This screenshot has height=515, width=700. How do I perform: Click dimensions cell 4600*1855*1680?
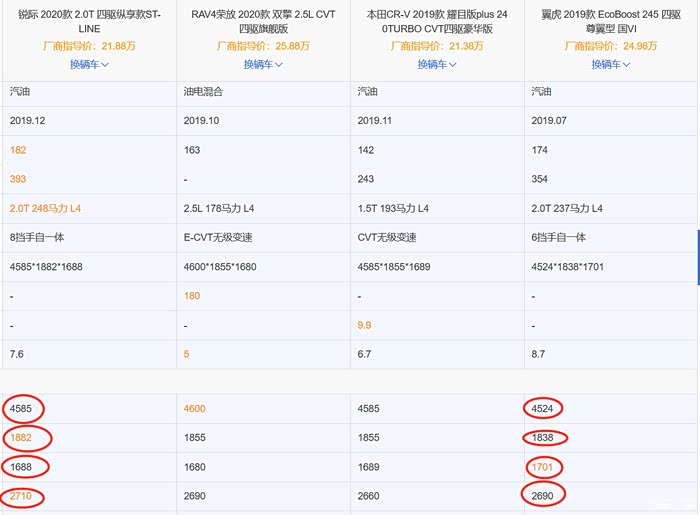click(220, 267)
